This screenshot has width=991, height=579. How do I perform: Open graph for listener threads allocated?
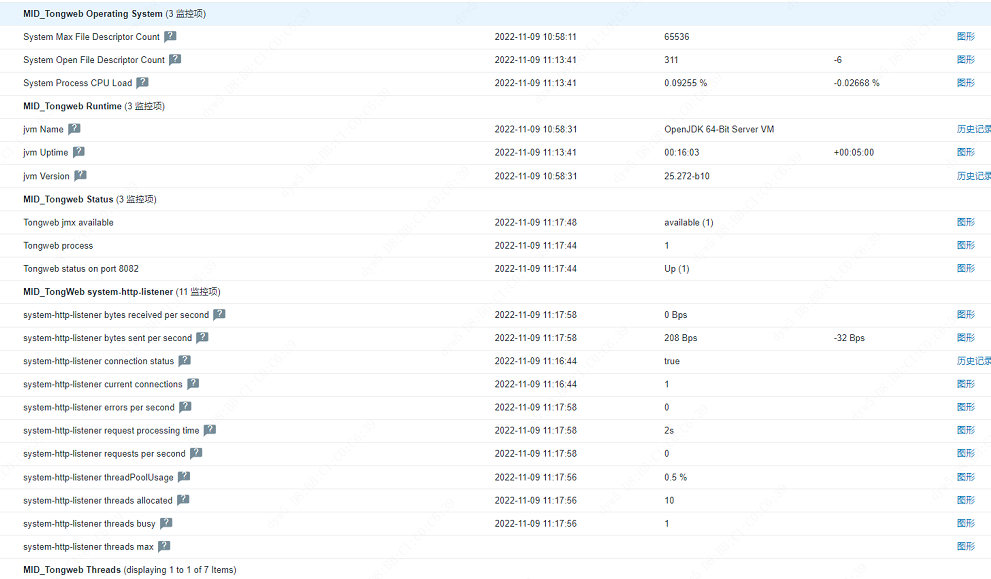pyautogui.click(x=966, y=500)
